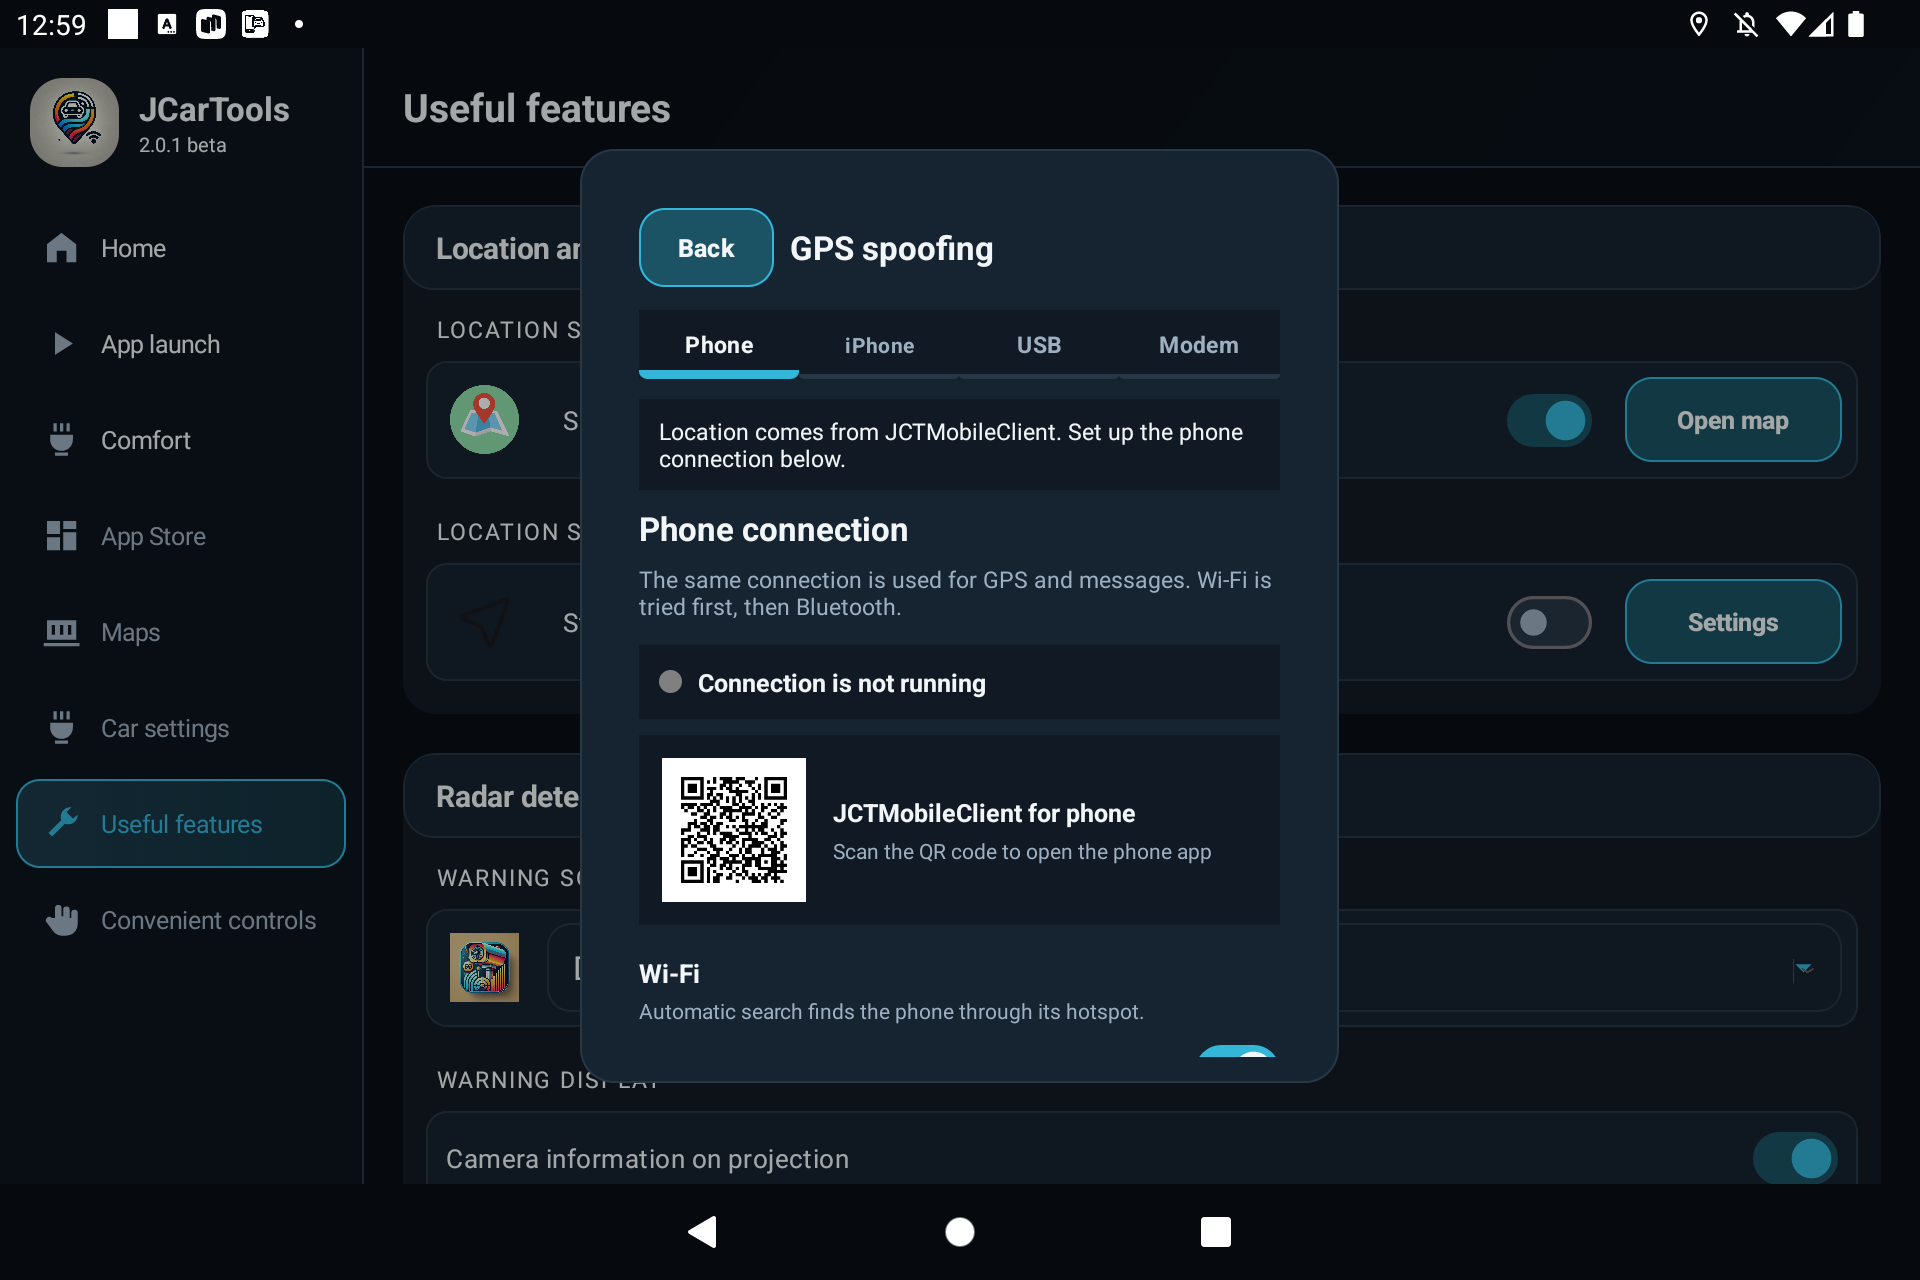Click the App Store grid icon
This screenshot has height=1280, width=1920.
coord(61,536)
